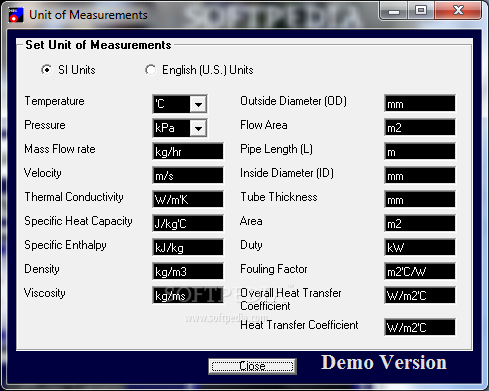Minimize the Unit of Measurements window

[x=394, y=11]
